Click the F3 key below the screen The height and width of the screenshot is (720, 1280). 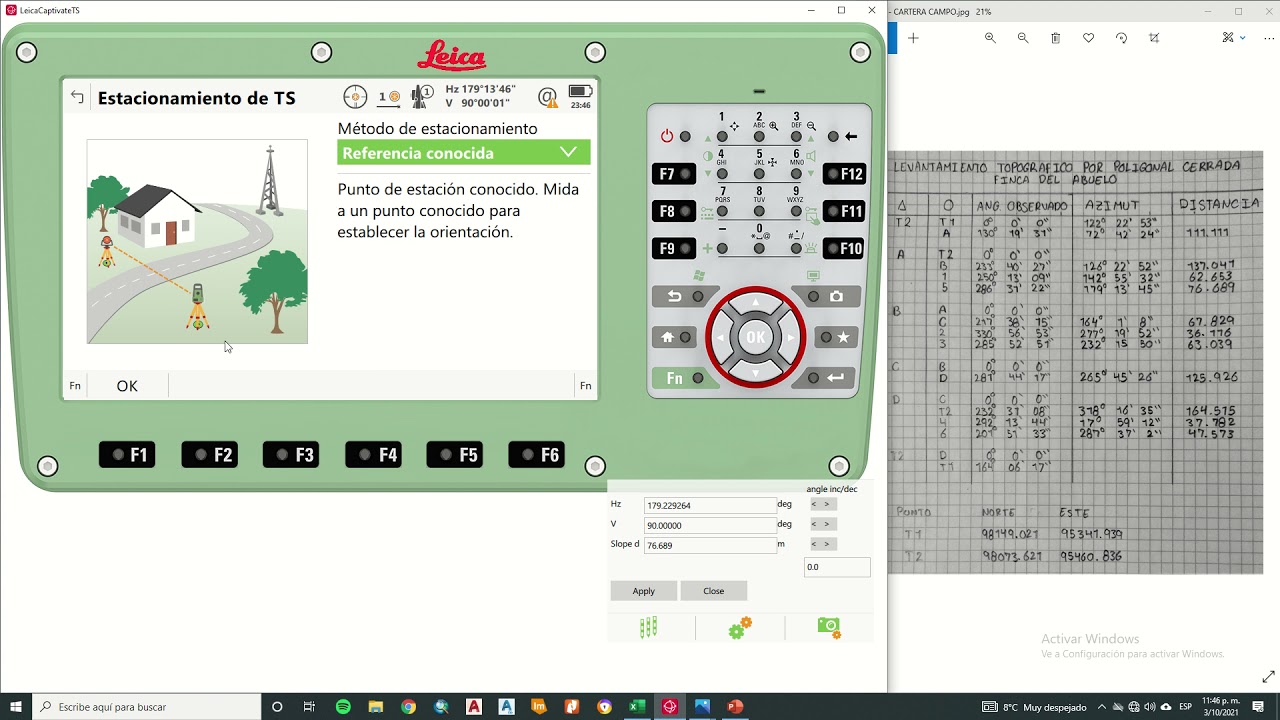(x=291, y=455)
